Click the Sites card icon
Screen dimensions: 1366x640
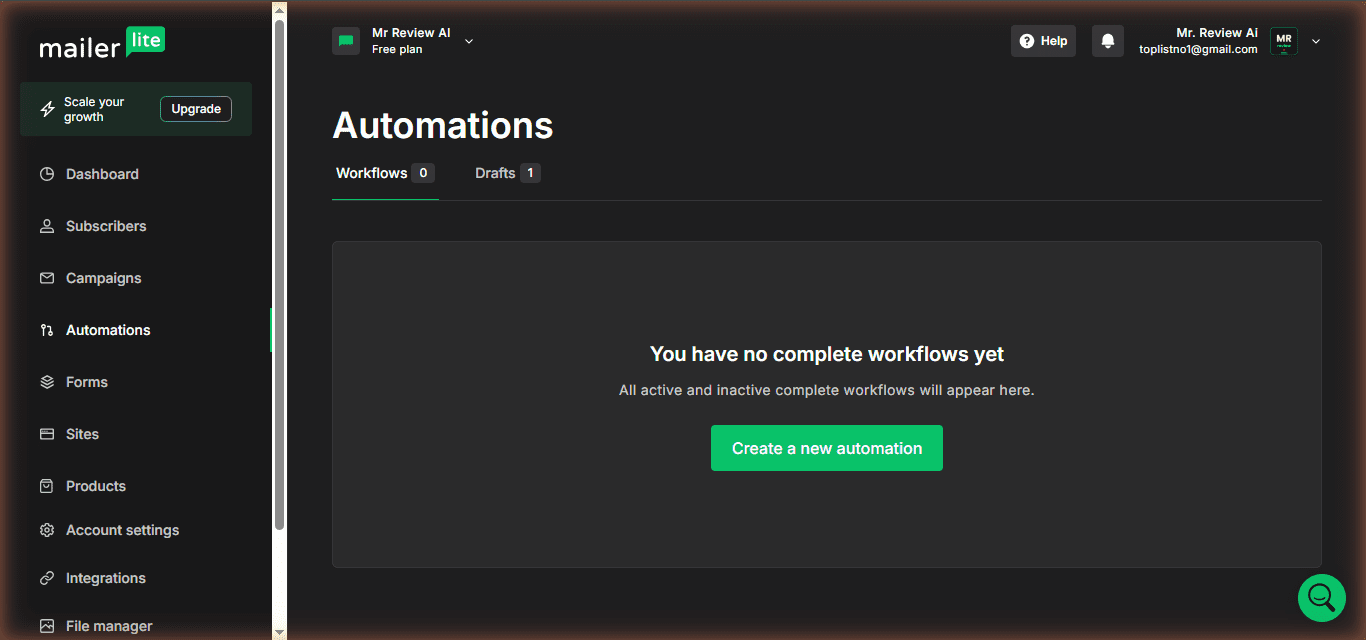[x=47, y=434]
